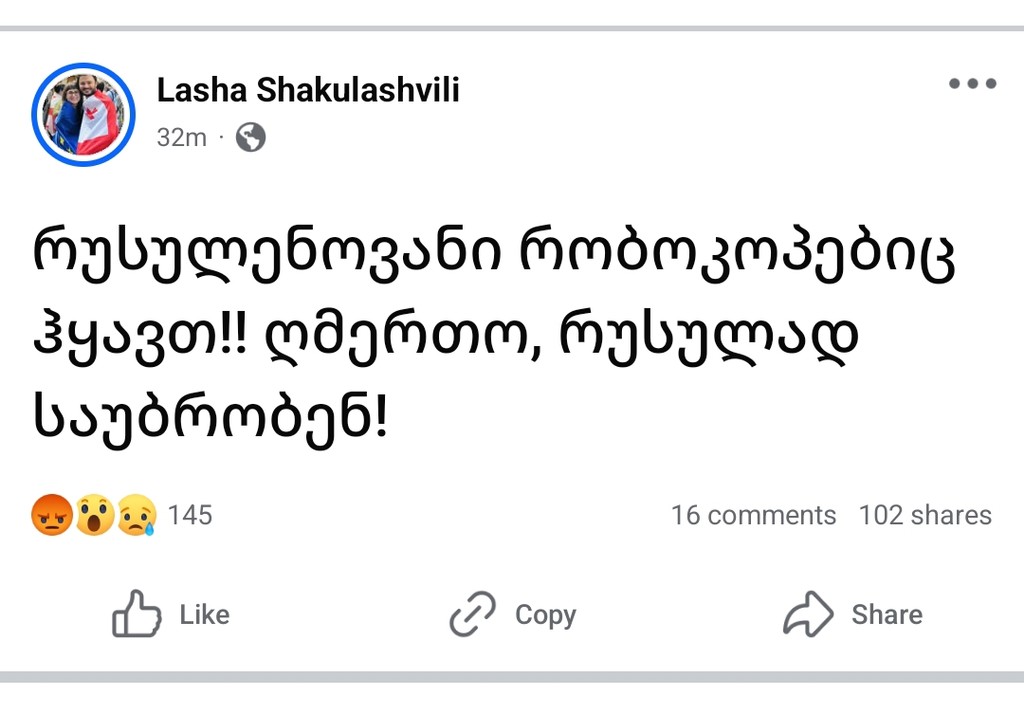The width and height of the screenshot is (1024, 703).
Task: Click the globe public privacy icon
Action: click(249, 137)
